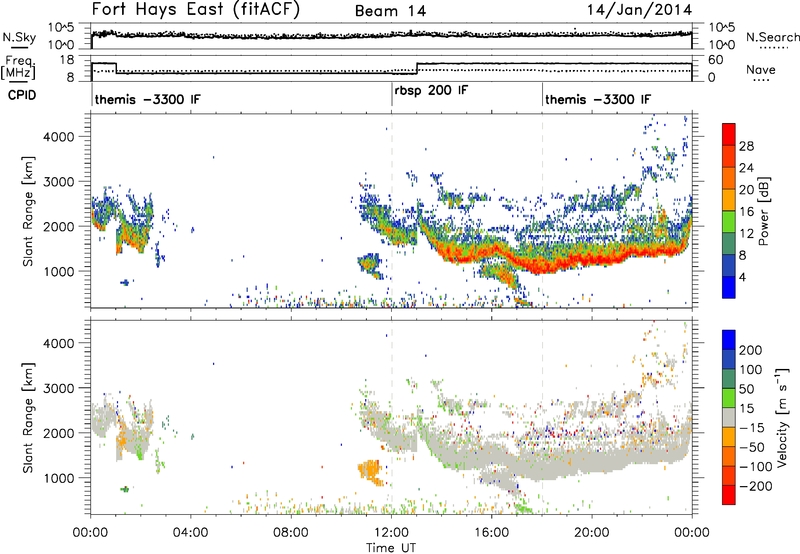Click the "themis -3300 IF" label following rbsp
The image size is (800, 554).
click(x=598, y=99)
